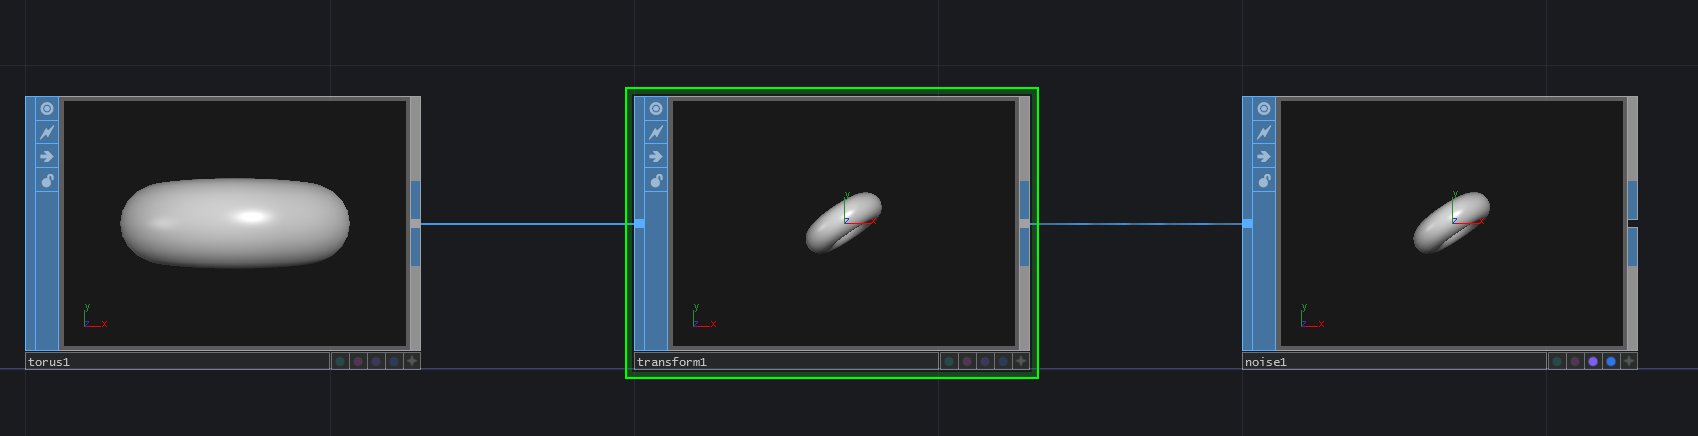This screenshot has width=1698, height=436.
Task: Toggle the blue display flag on noise1
Action: [x=1610, y=361]
